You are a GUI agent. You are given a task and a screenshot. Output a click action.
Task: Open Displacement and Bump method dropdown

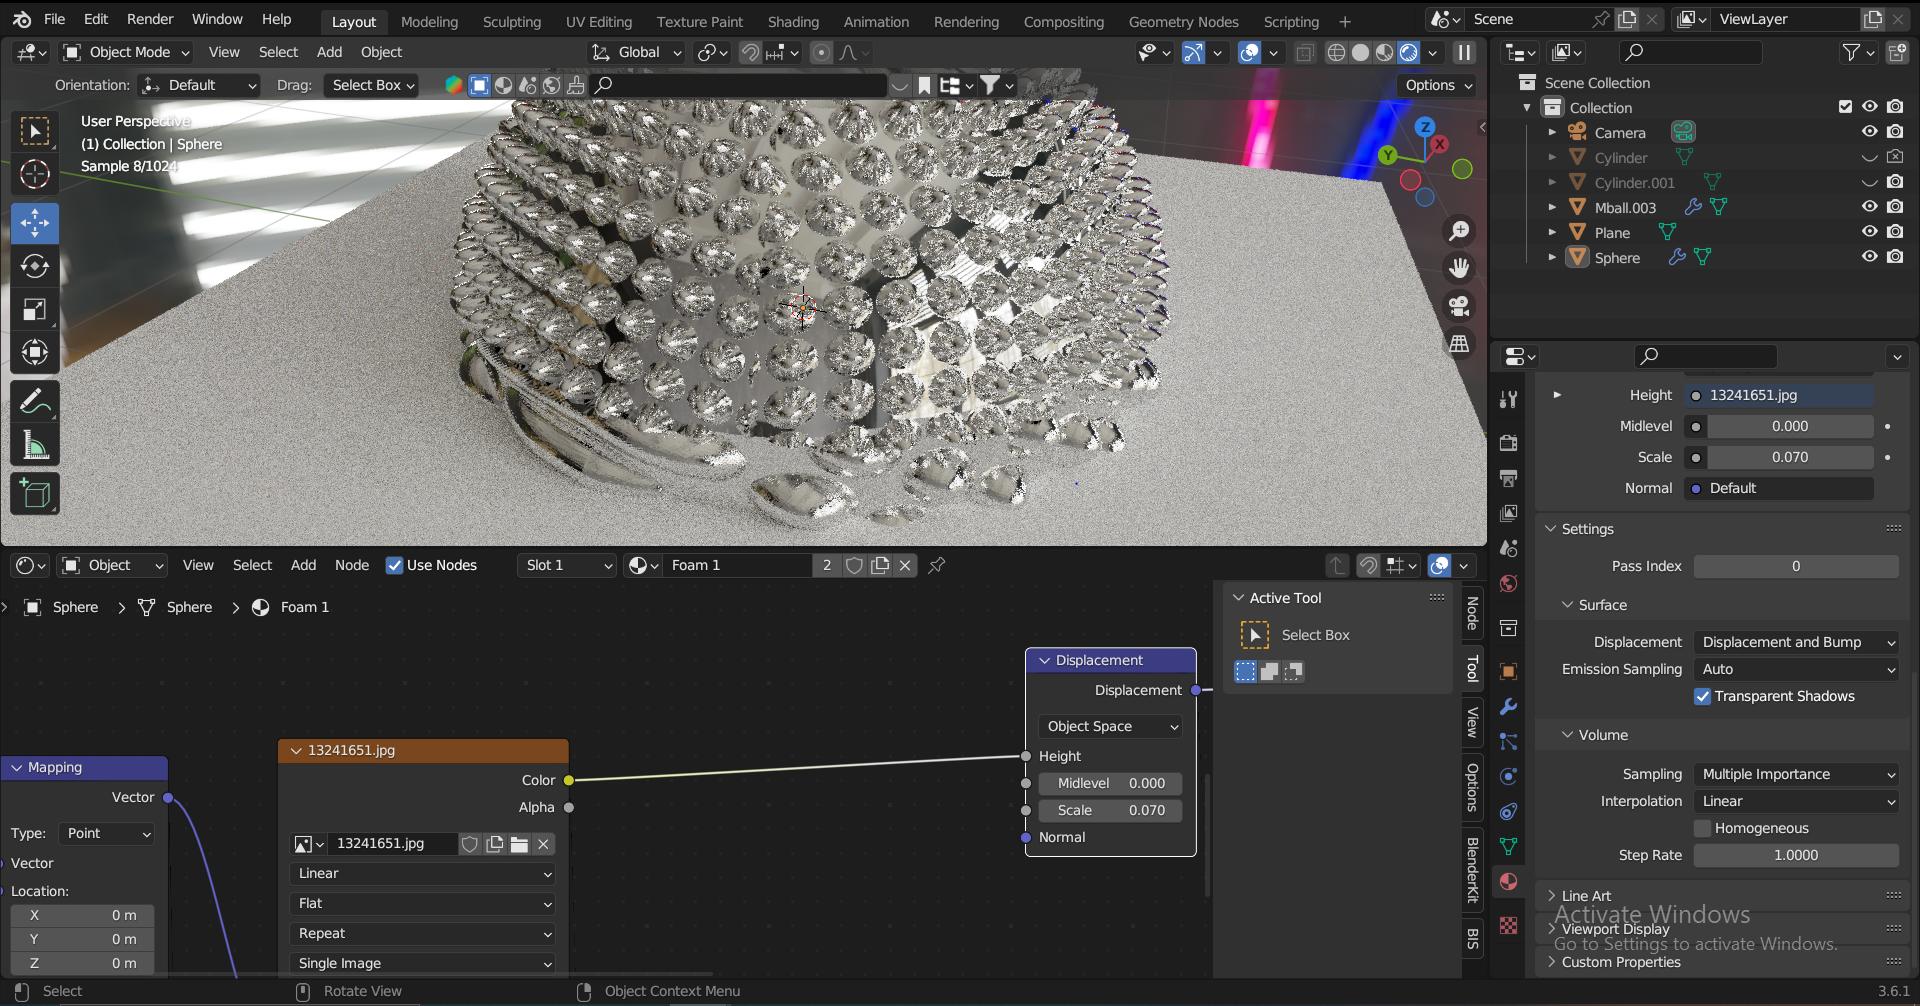tap(1796, 642)
